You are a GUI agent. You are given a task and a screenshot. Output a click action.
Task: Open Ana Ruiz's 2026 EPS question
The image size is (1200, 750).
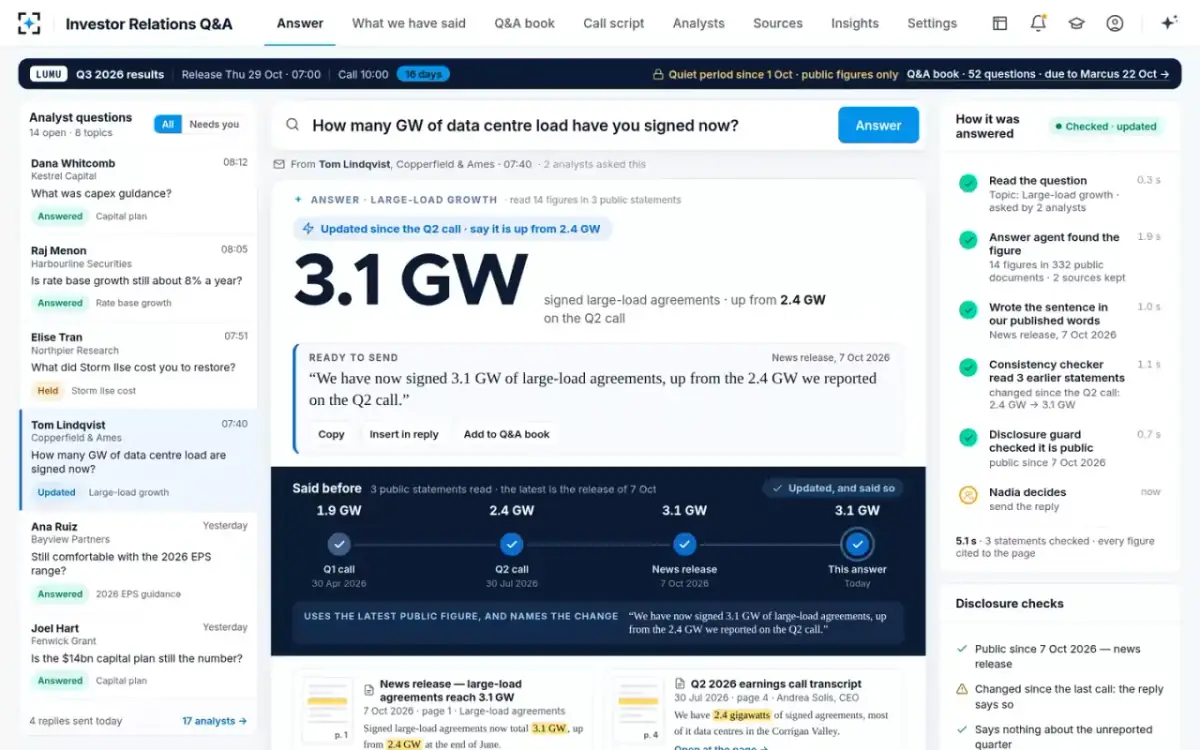click(138, 561)
